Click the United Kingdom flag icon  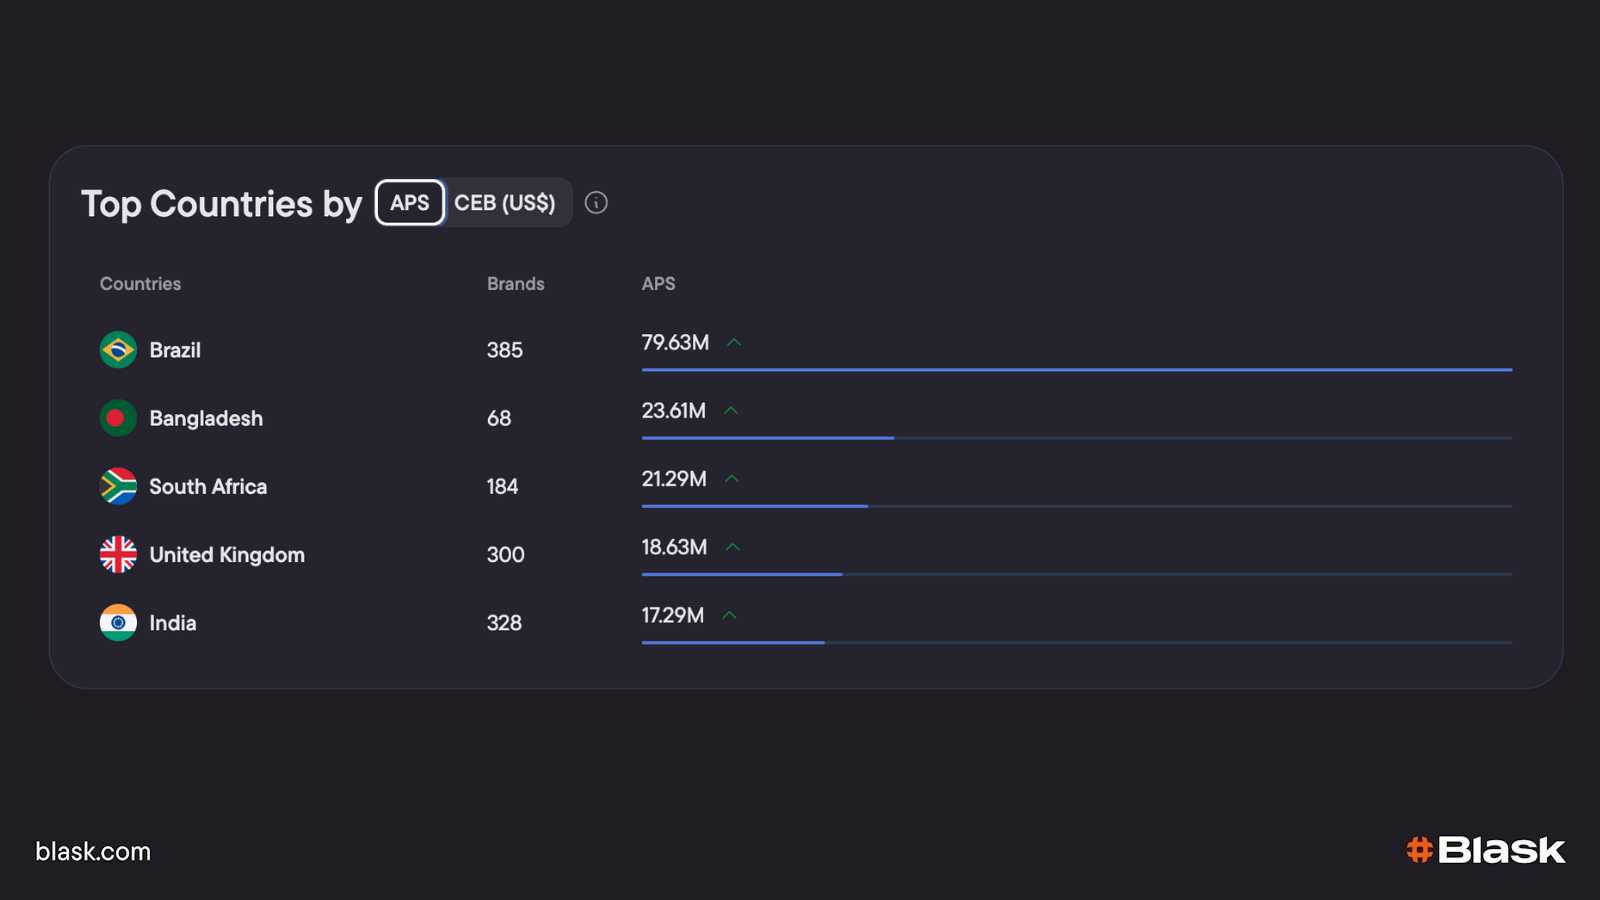pos(118,554)
